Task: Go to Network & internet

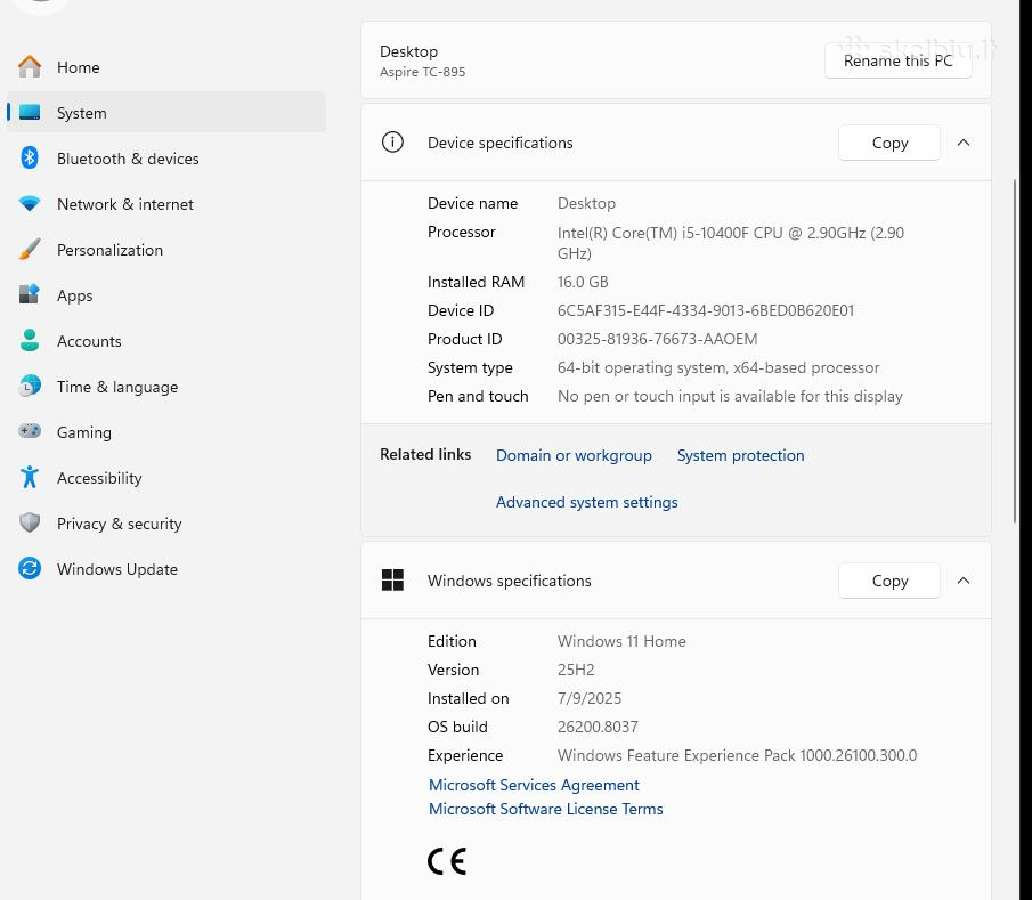Action: 166,204
